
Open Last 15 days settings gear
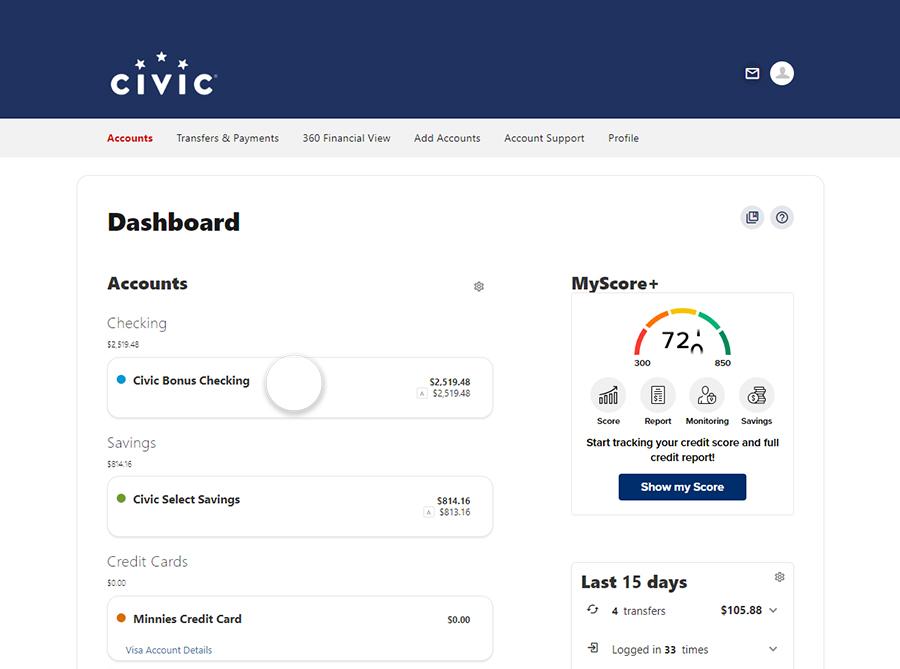pyautogui.click(x=779, y=577)
